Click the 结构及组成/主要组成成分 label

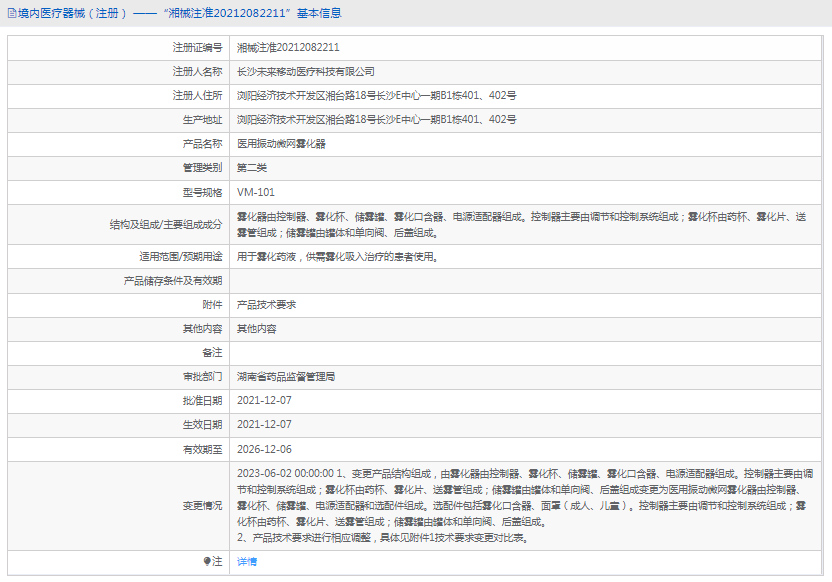[x=166, y=225]
